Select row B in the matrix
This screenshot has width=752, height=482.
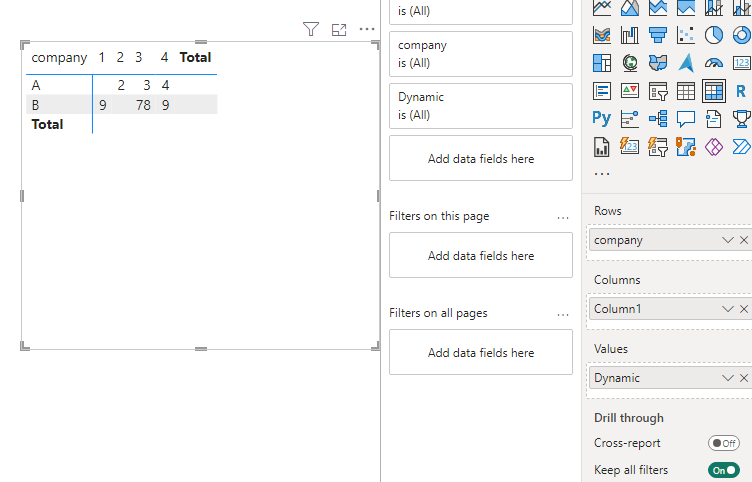pyautogui.click(x=35, y=105)
